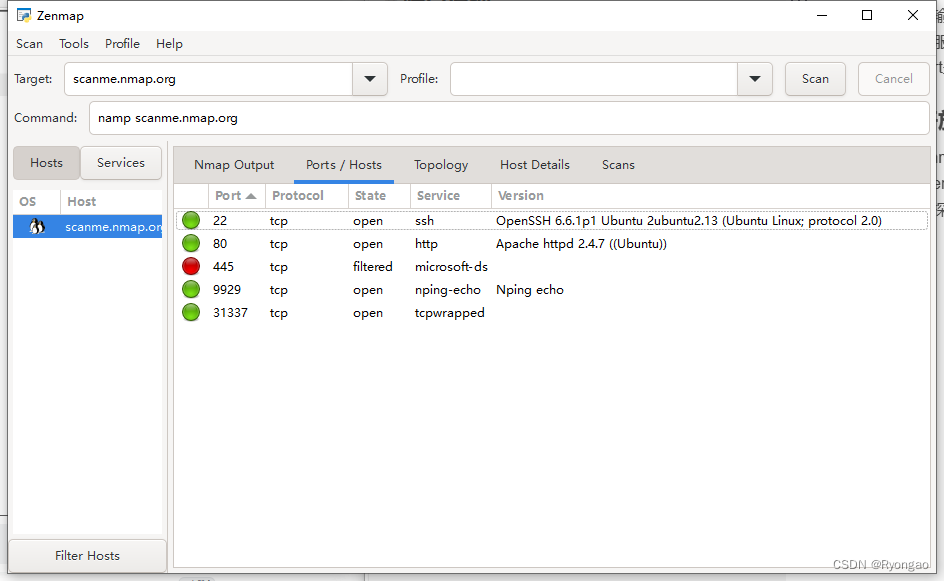Sort by the Port column header
944x581 pixels.
click(x=237, y=196)
